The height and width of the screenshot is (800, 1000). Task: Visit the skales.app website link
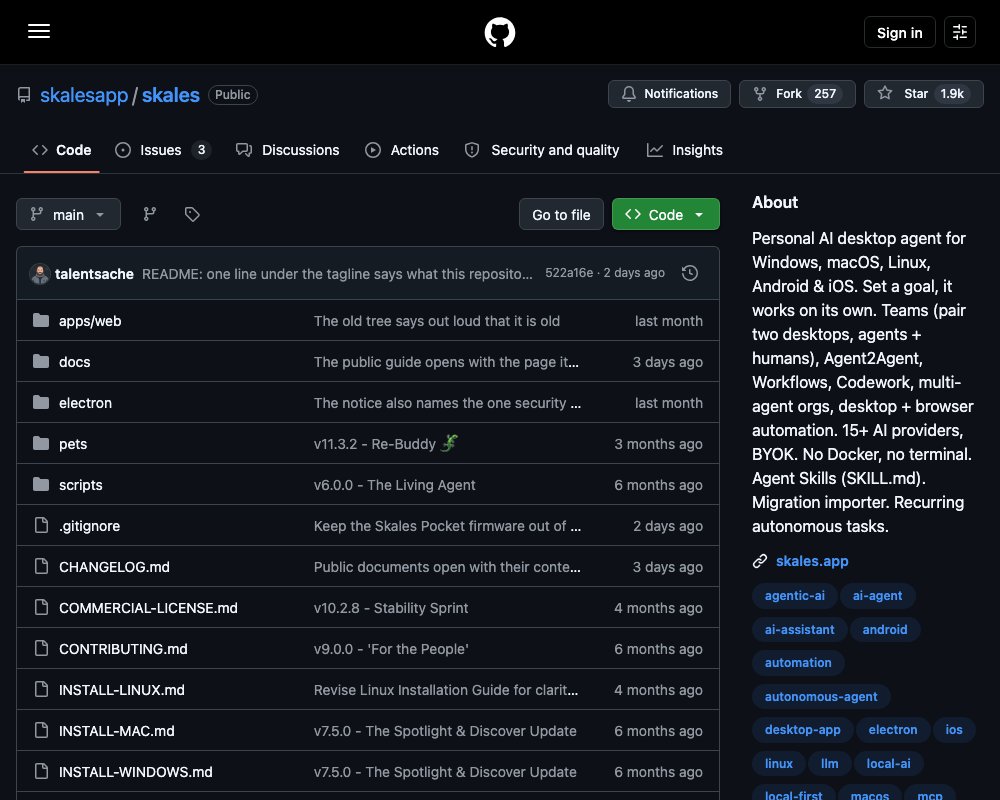tap(812, 561)
